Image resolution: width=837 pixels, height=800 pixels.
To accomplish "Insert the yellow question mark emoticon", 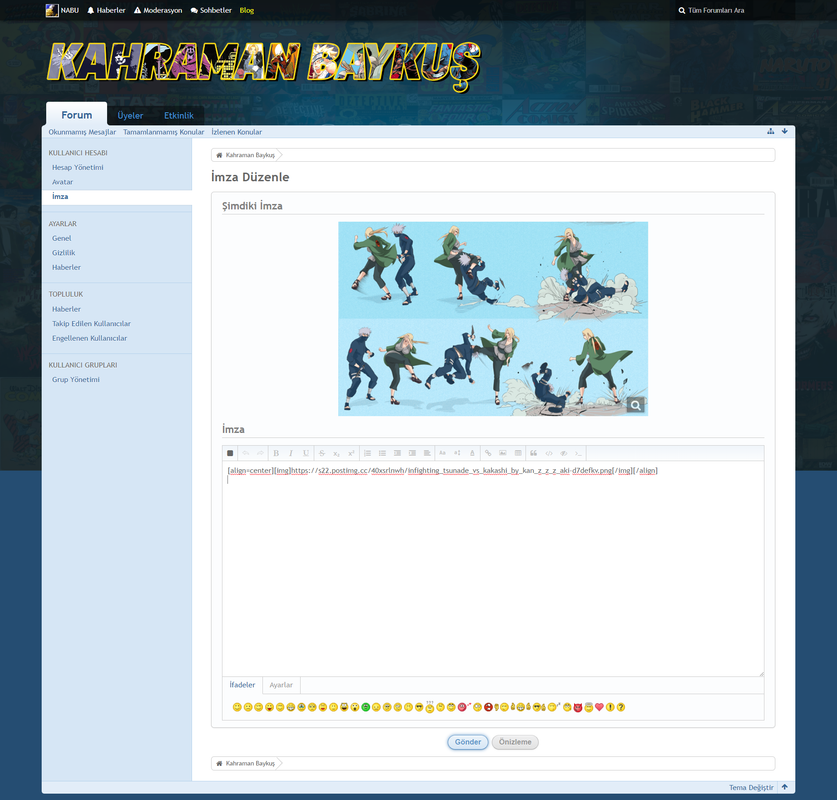I will [621, 707].
